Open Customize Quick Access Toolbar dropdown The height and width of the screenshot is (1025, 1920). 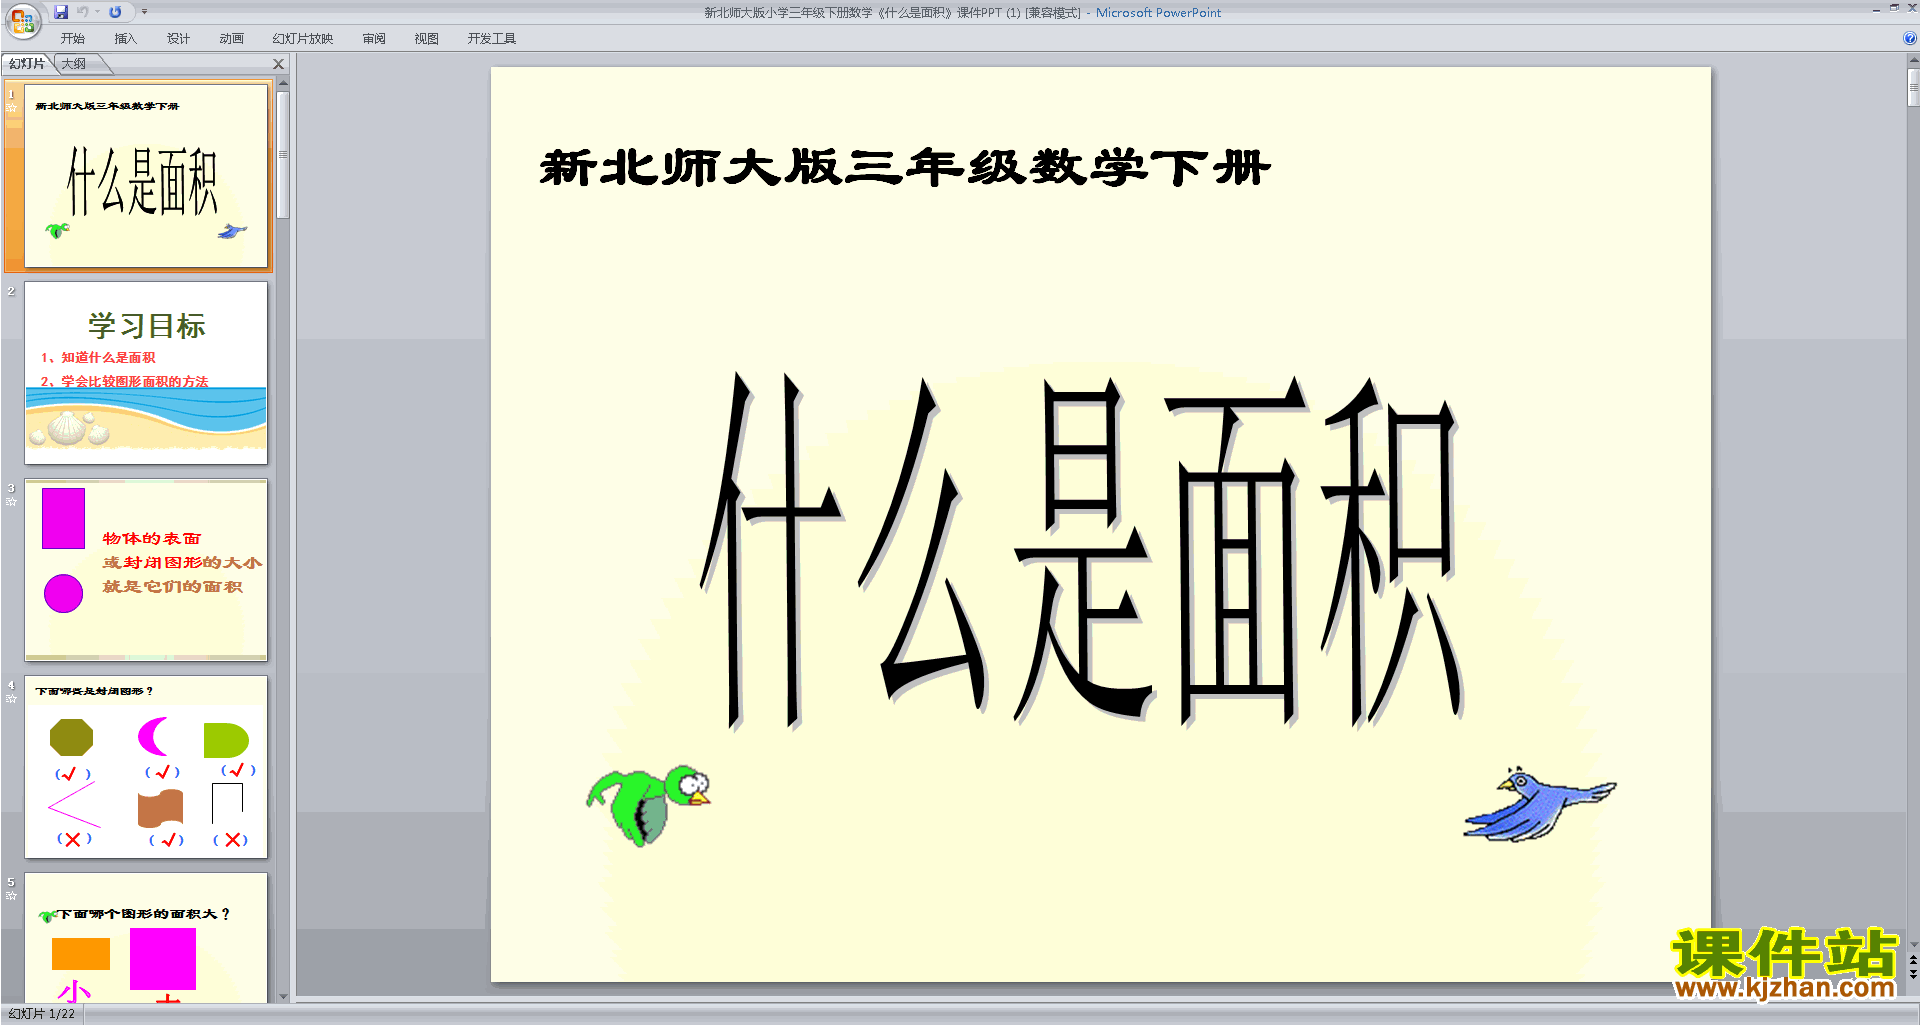pos(144,12)
